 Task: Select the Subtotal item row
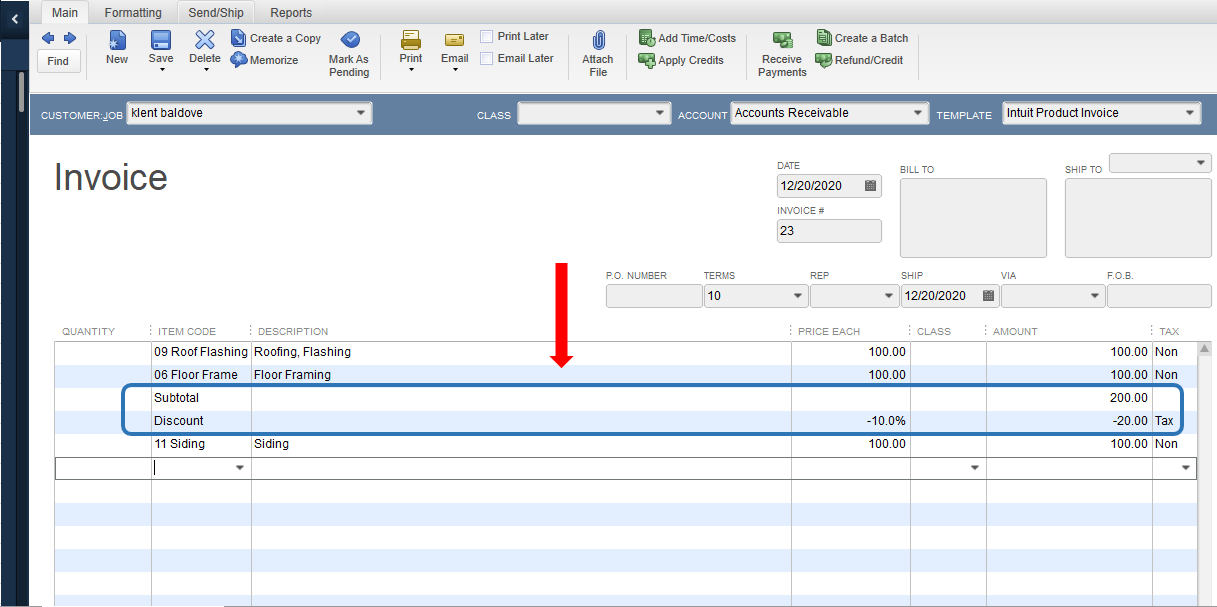tap(625, 398)
